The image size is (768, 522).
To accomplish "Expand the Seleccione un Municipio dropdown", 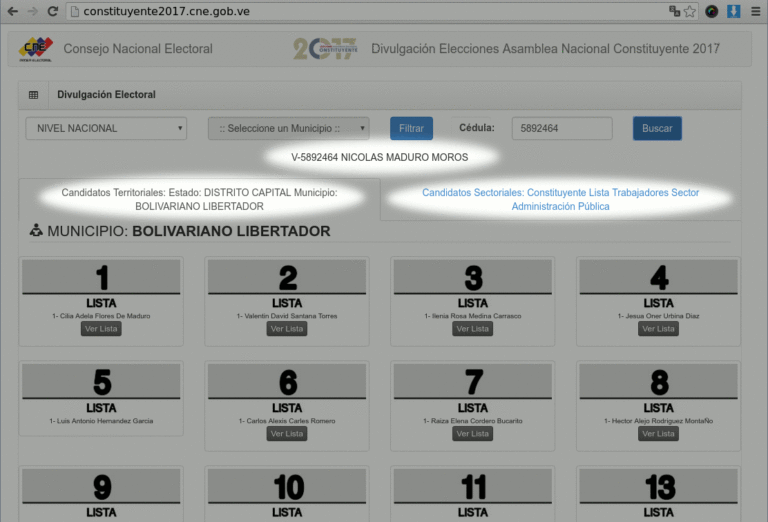I will pos(288,128).
